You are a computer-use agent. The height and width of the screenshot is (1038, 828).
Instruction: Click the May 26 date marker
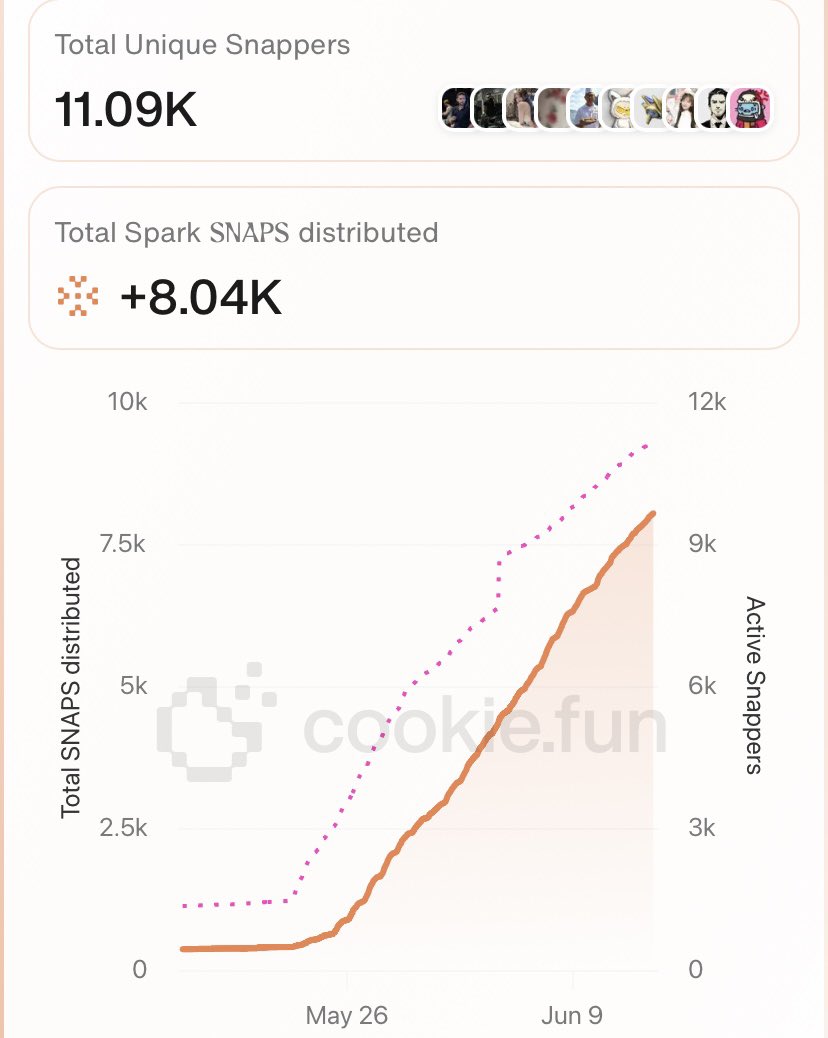point(346,1015)
